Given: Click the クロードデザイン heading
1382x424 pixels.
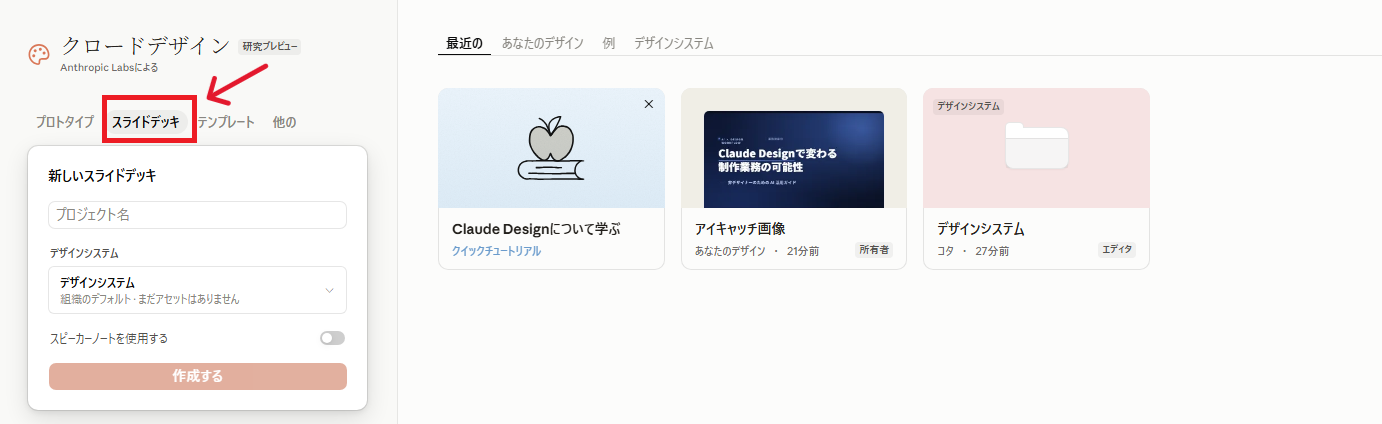Looking at the screenshot, I should tap(146, 45).
